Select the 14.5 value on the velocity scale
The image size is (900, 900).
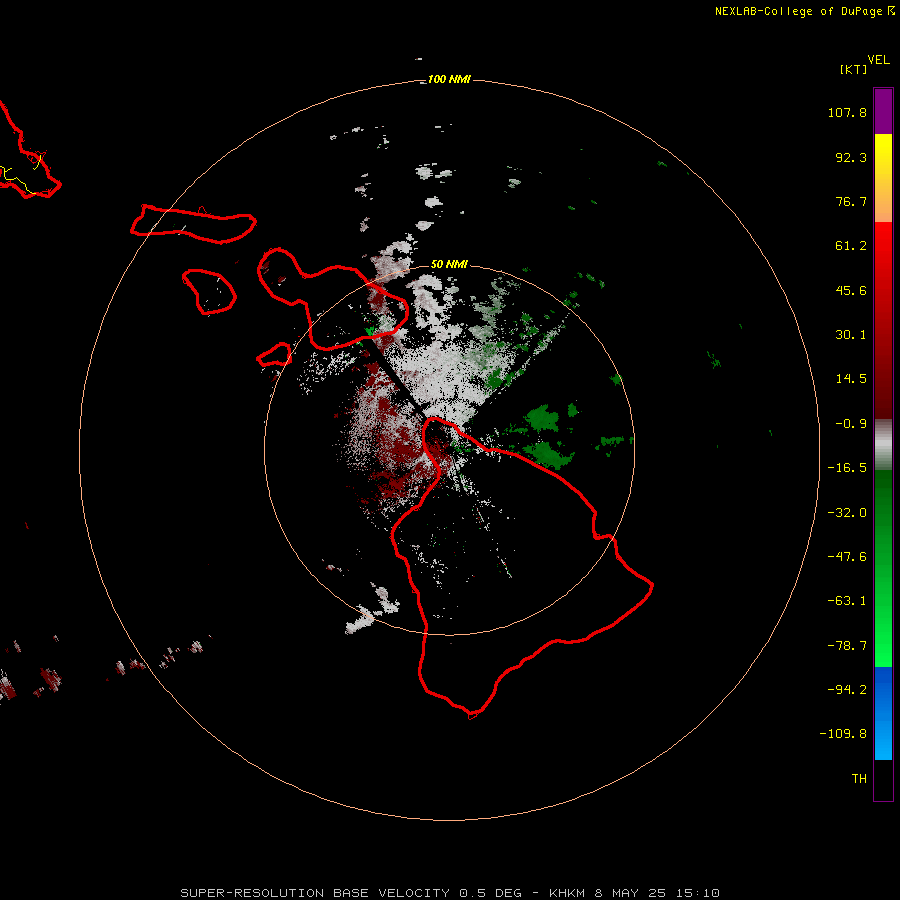pyautogui.click(x=851, y=379)
